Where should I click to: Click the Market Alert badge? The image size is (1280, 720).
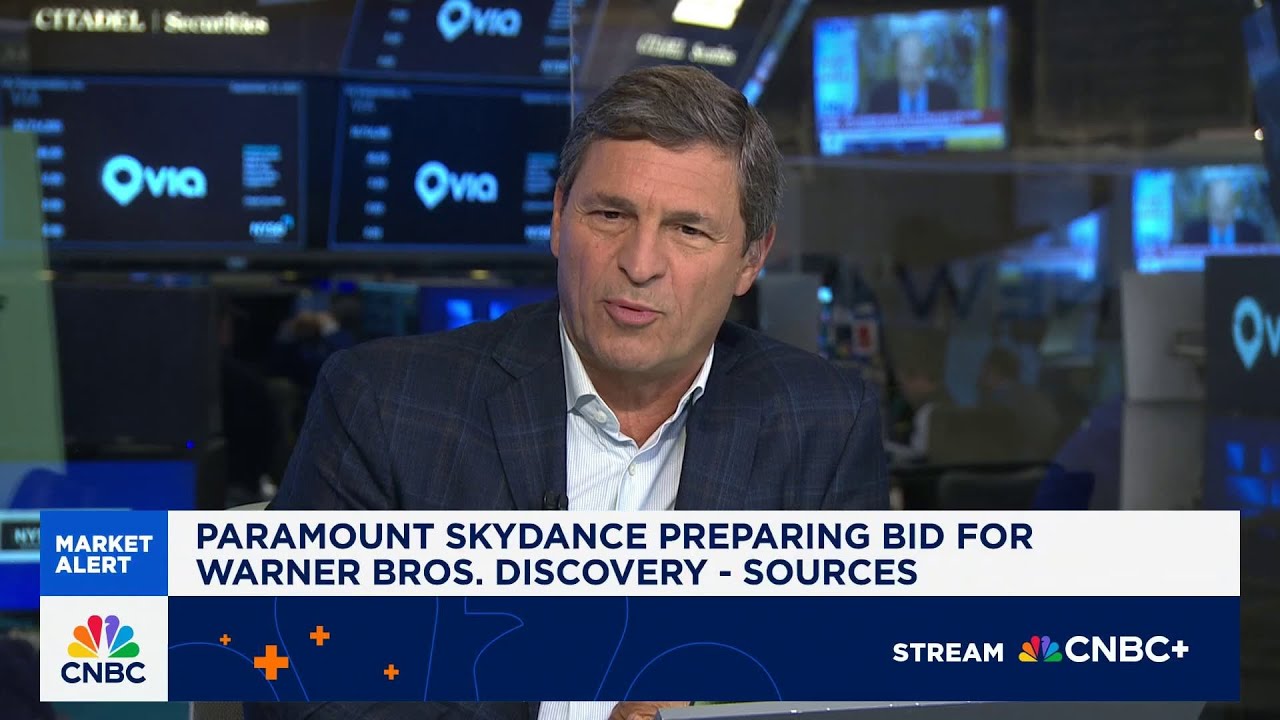coord(104,554)
